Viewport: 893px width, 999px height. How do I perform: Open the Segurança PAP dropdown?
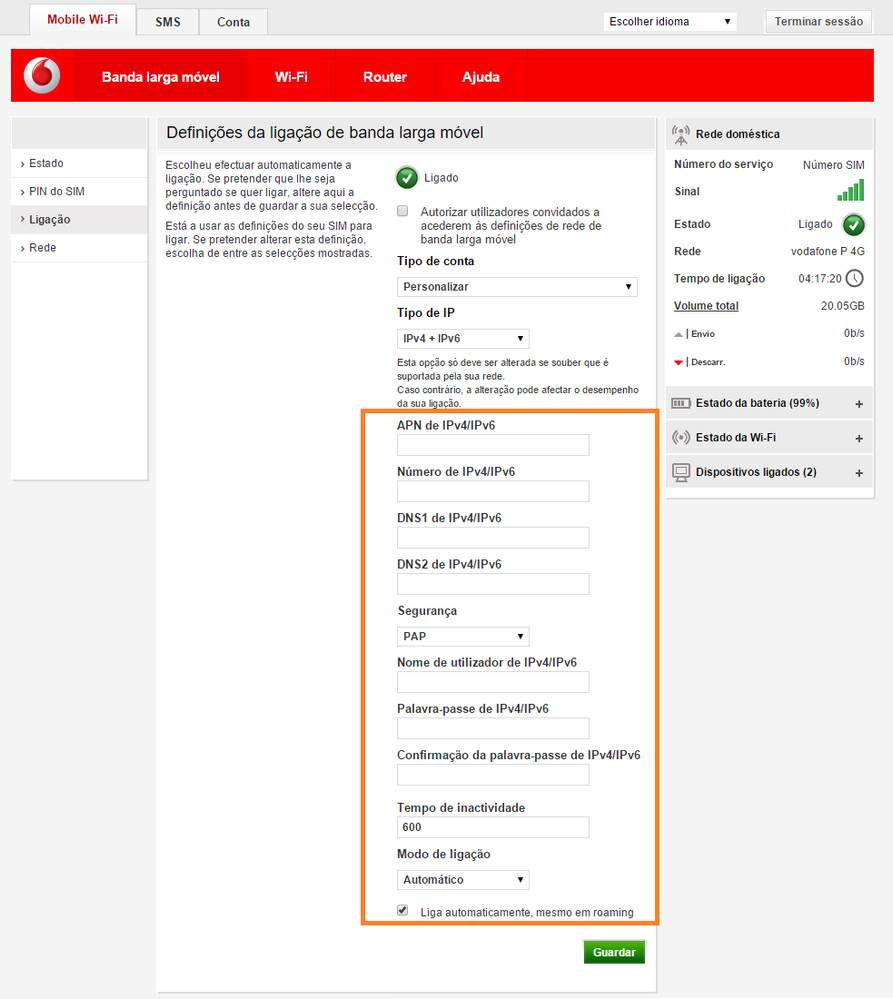462,636
